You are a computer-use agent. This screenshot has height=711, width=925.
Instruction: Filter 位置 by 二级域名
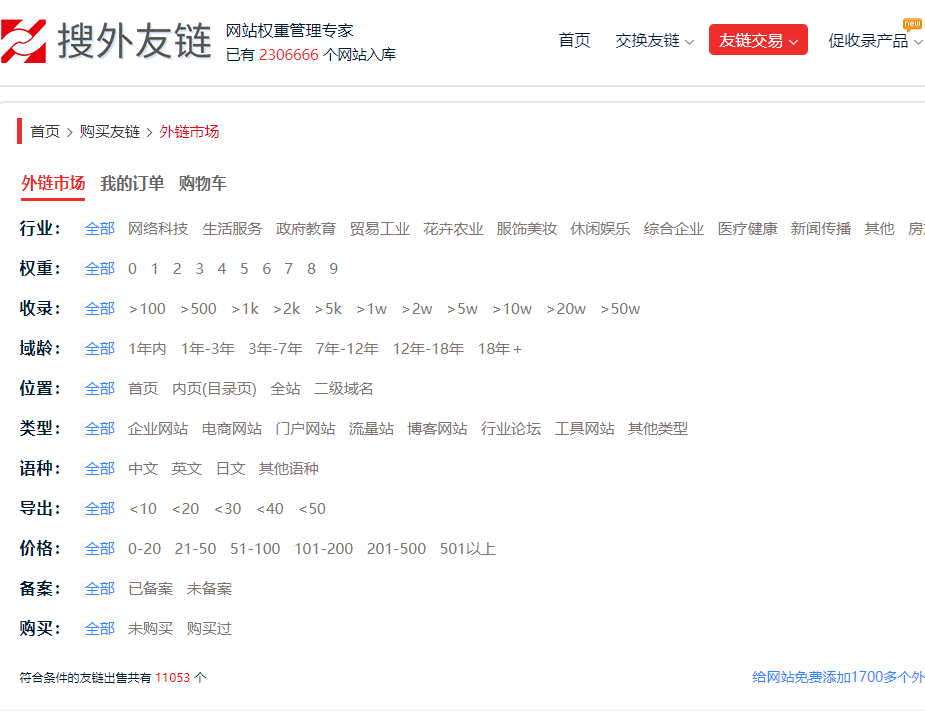tap(344, 389)
